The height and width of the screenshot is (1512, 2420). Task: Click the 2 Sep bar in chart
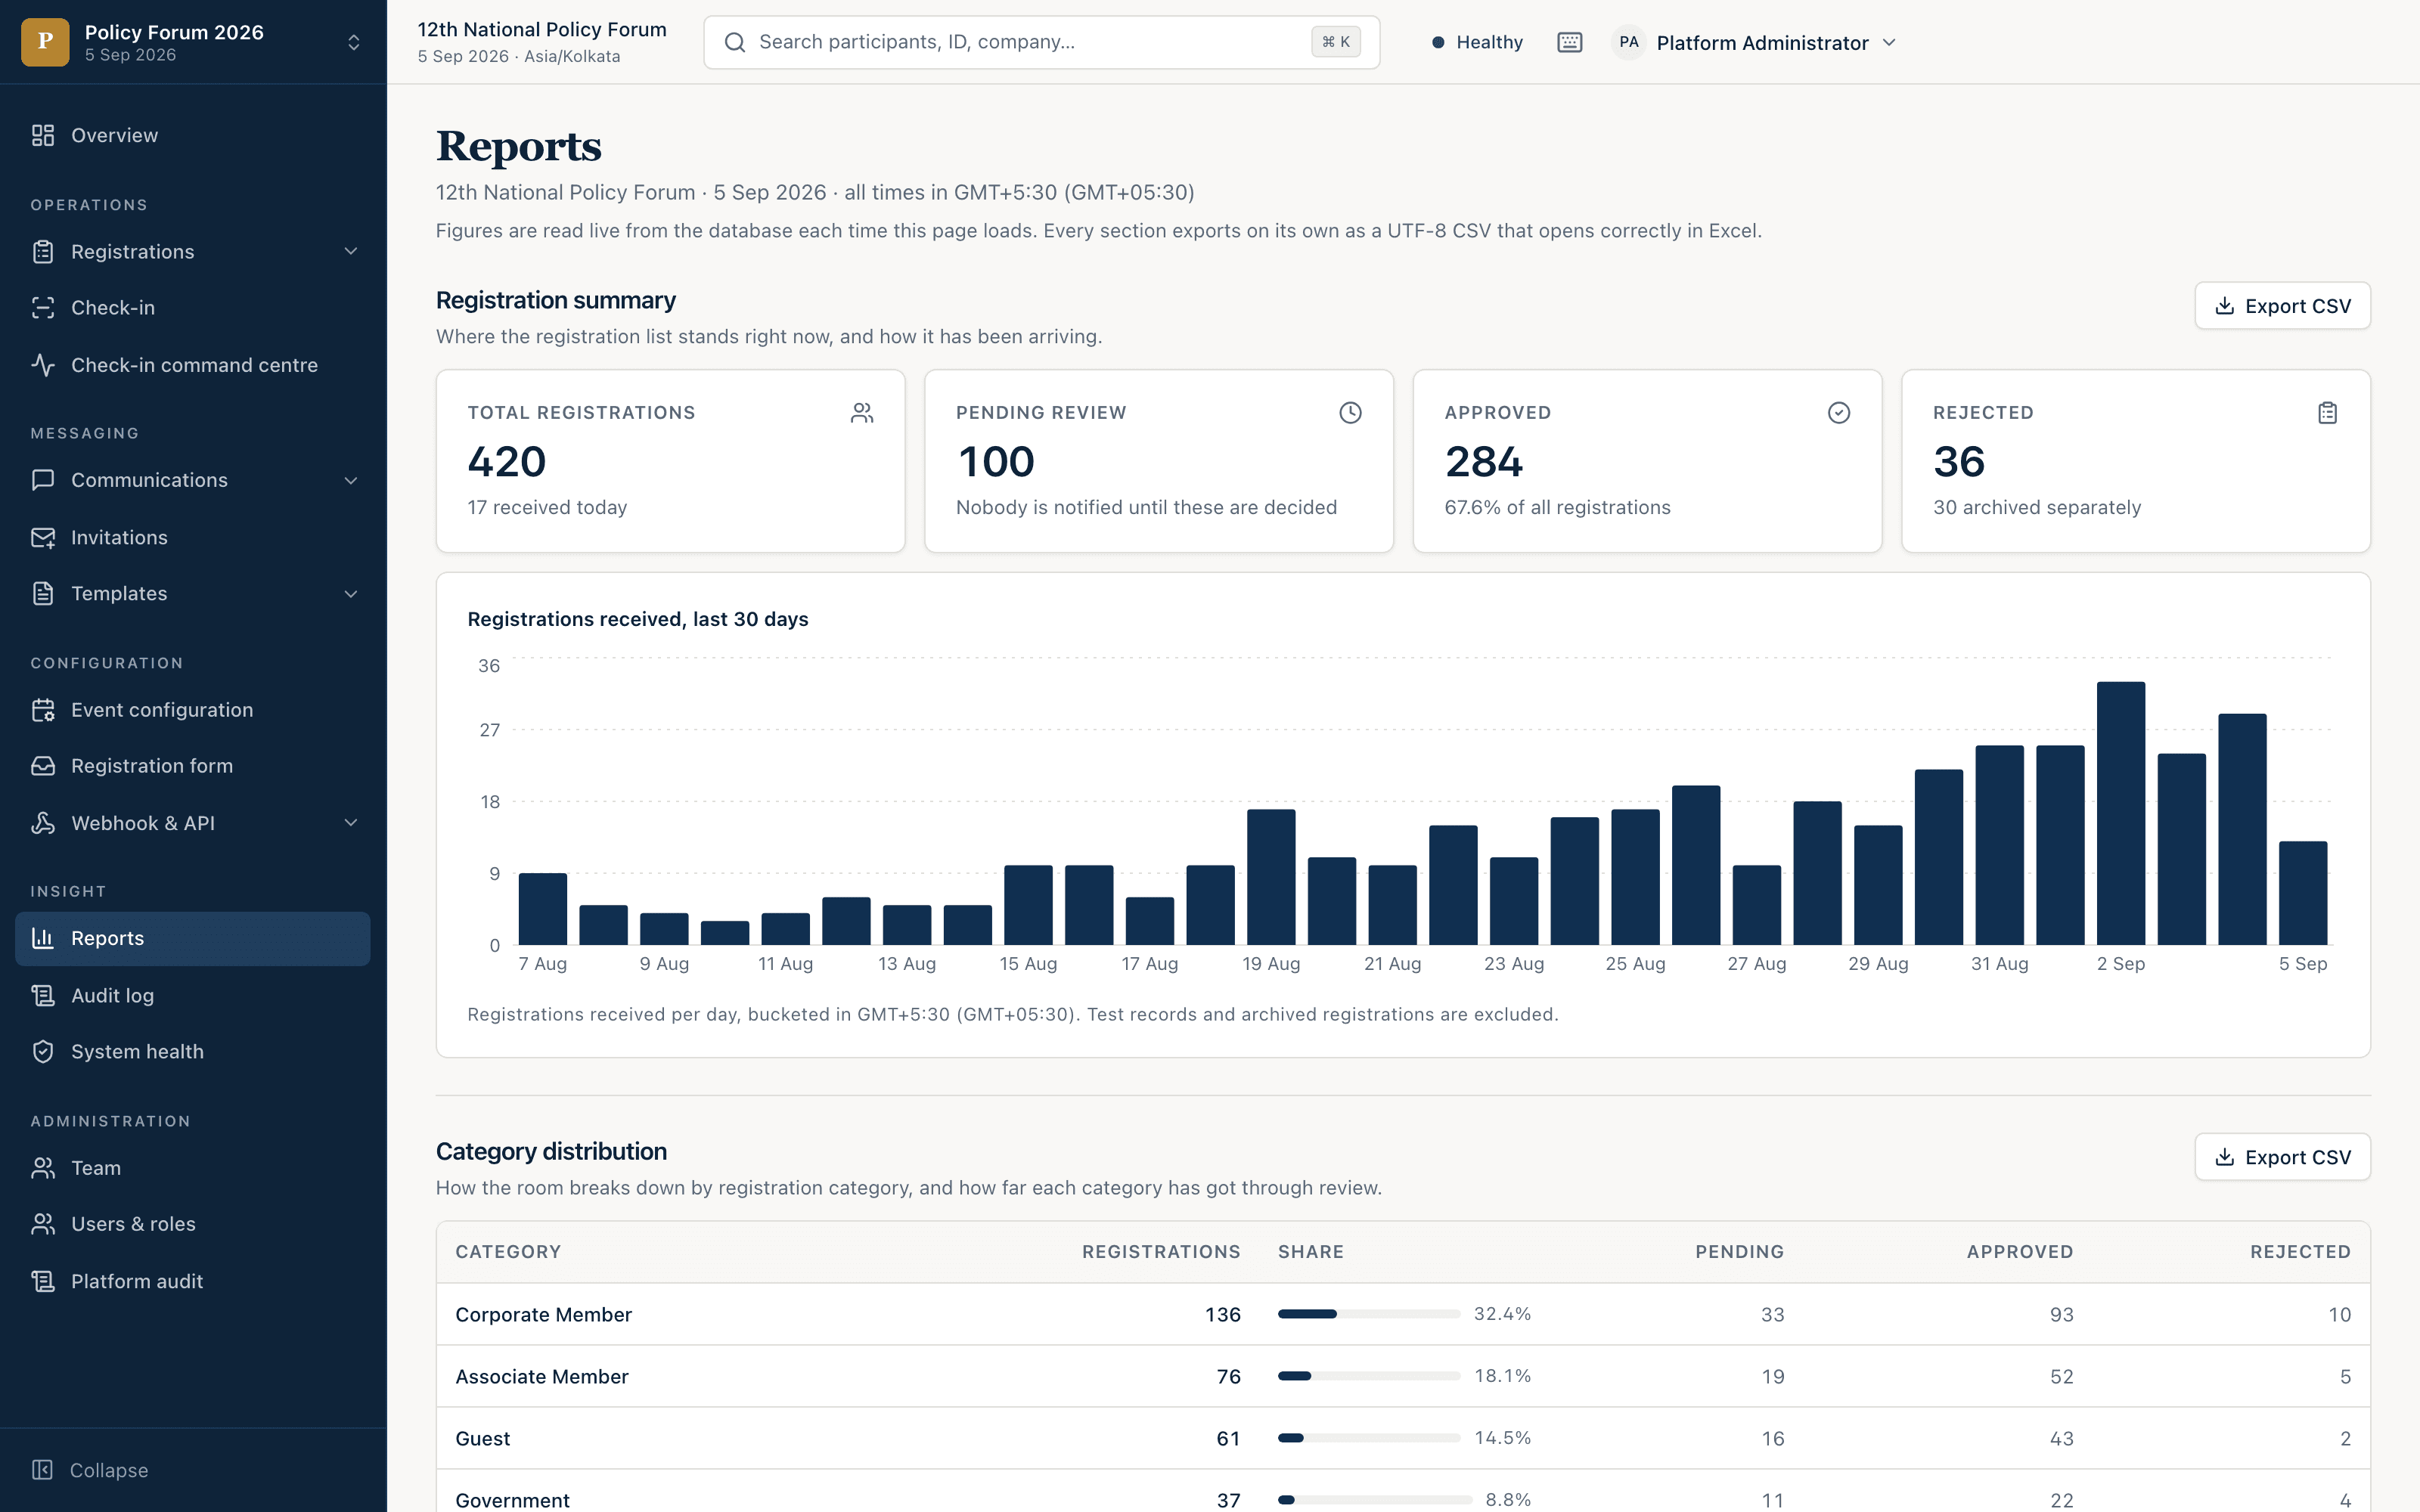point(2121,813)
